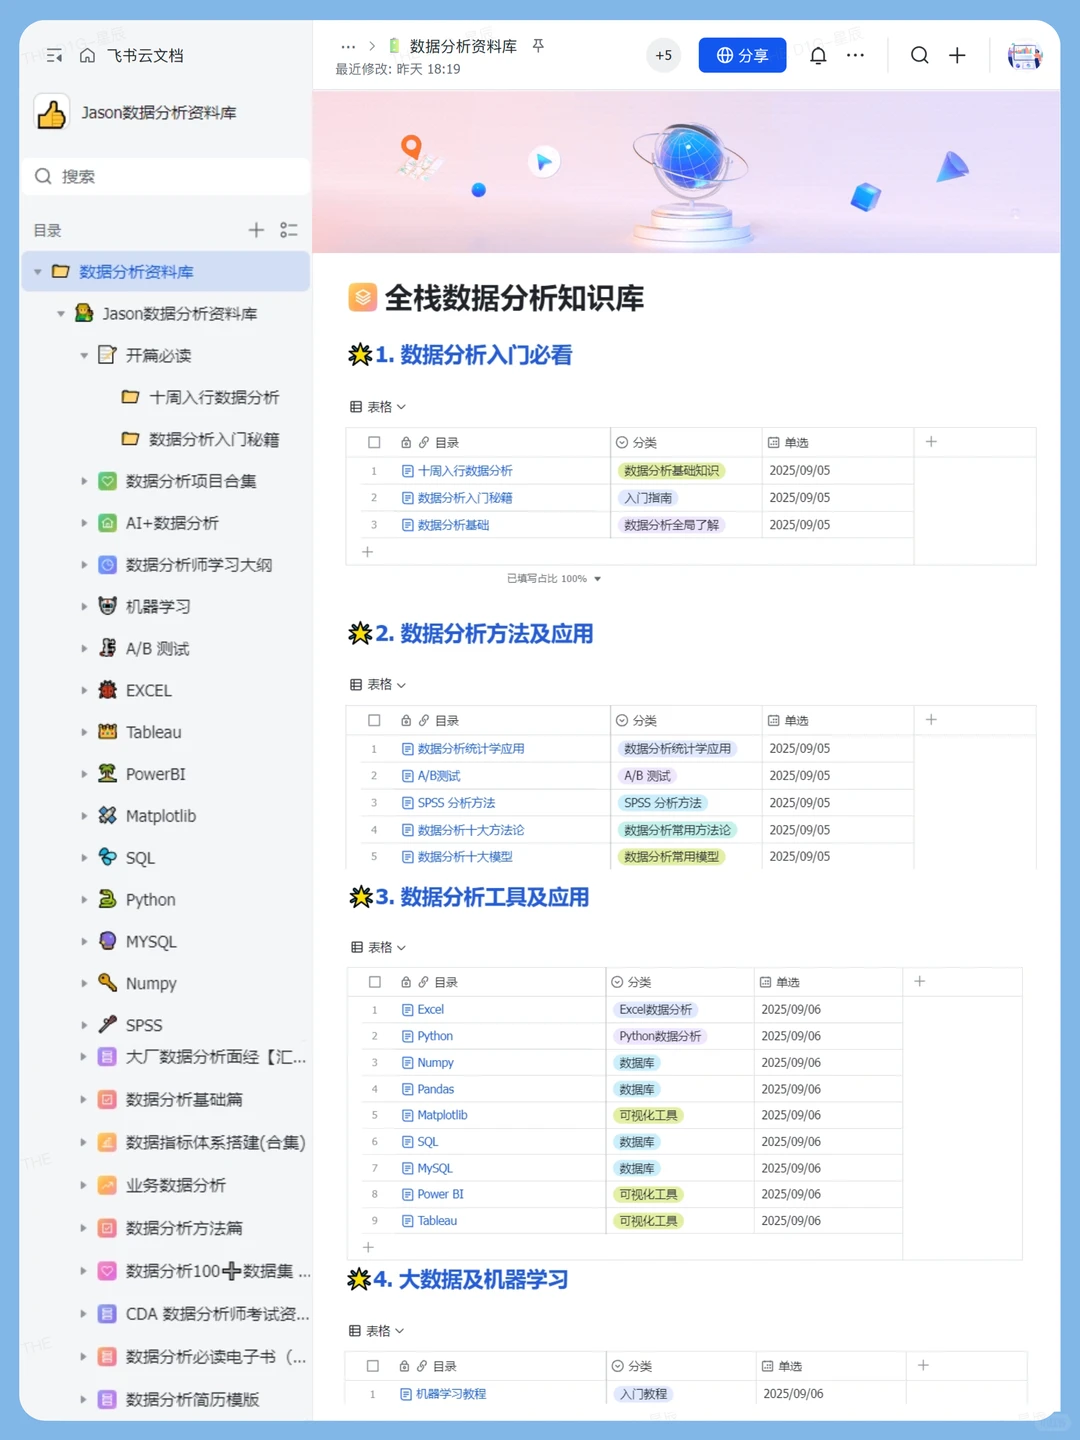
Task: Click the 搜索 search field
Action: [x=166, y=176]
